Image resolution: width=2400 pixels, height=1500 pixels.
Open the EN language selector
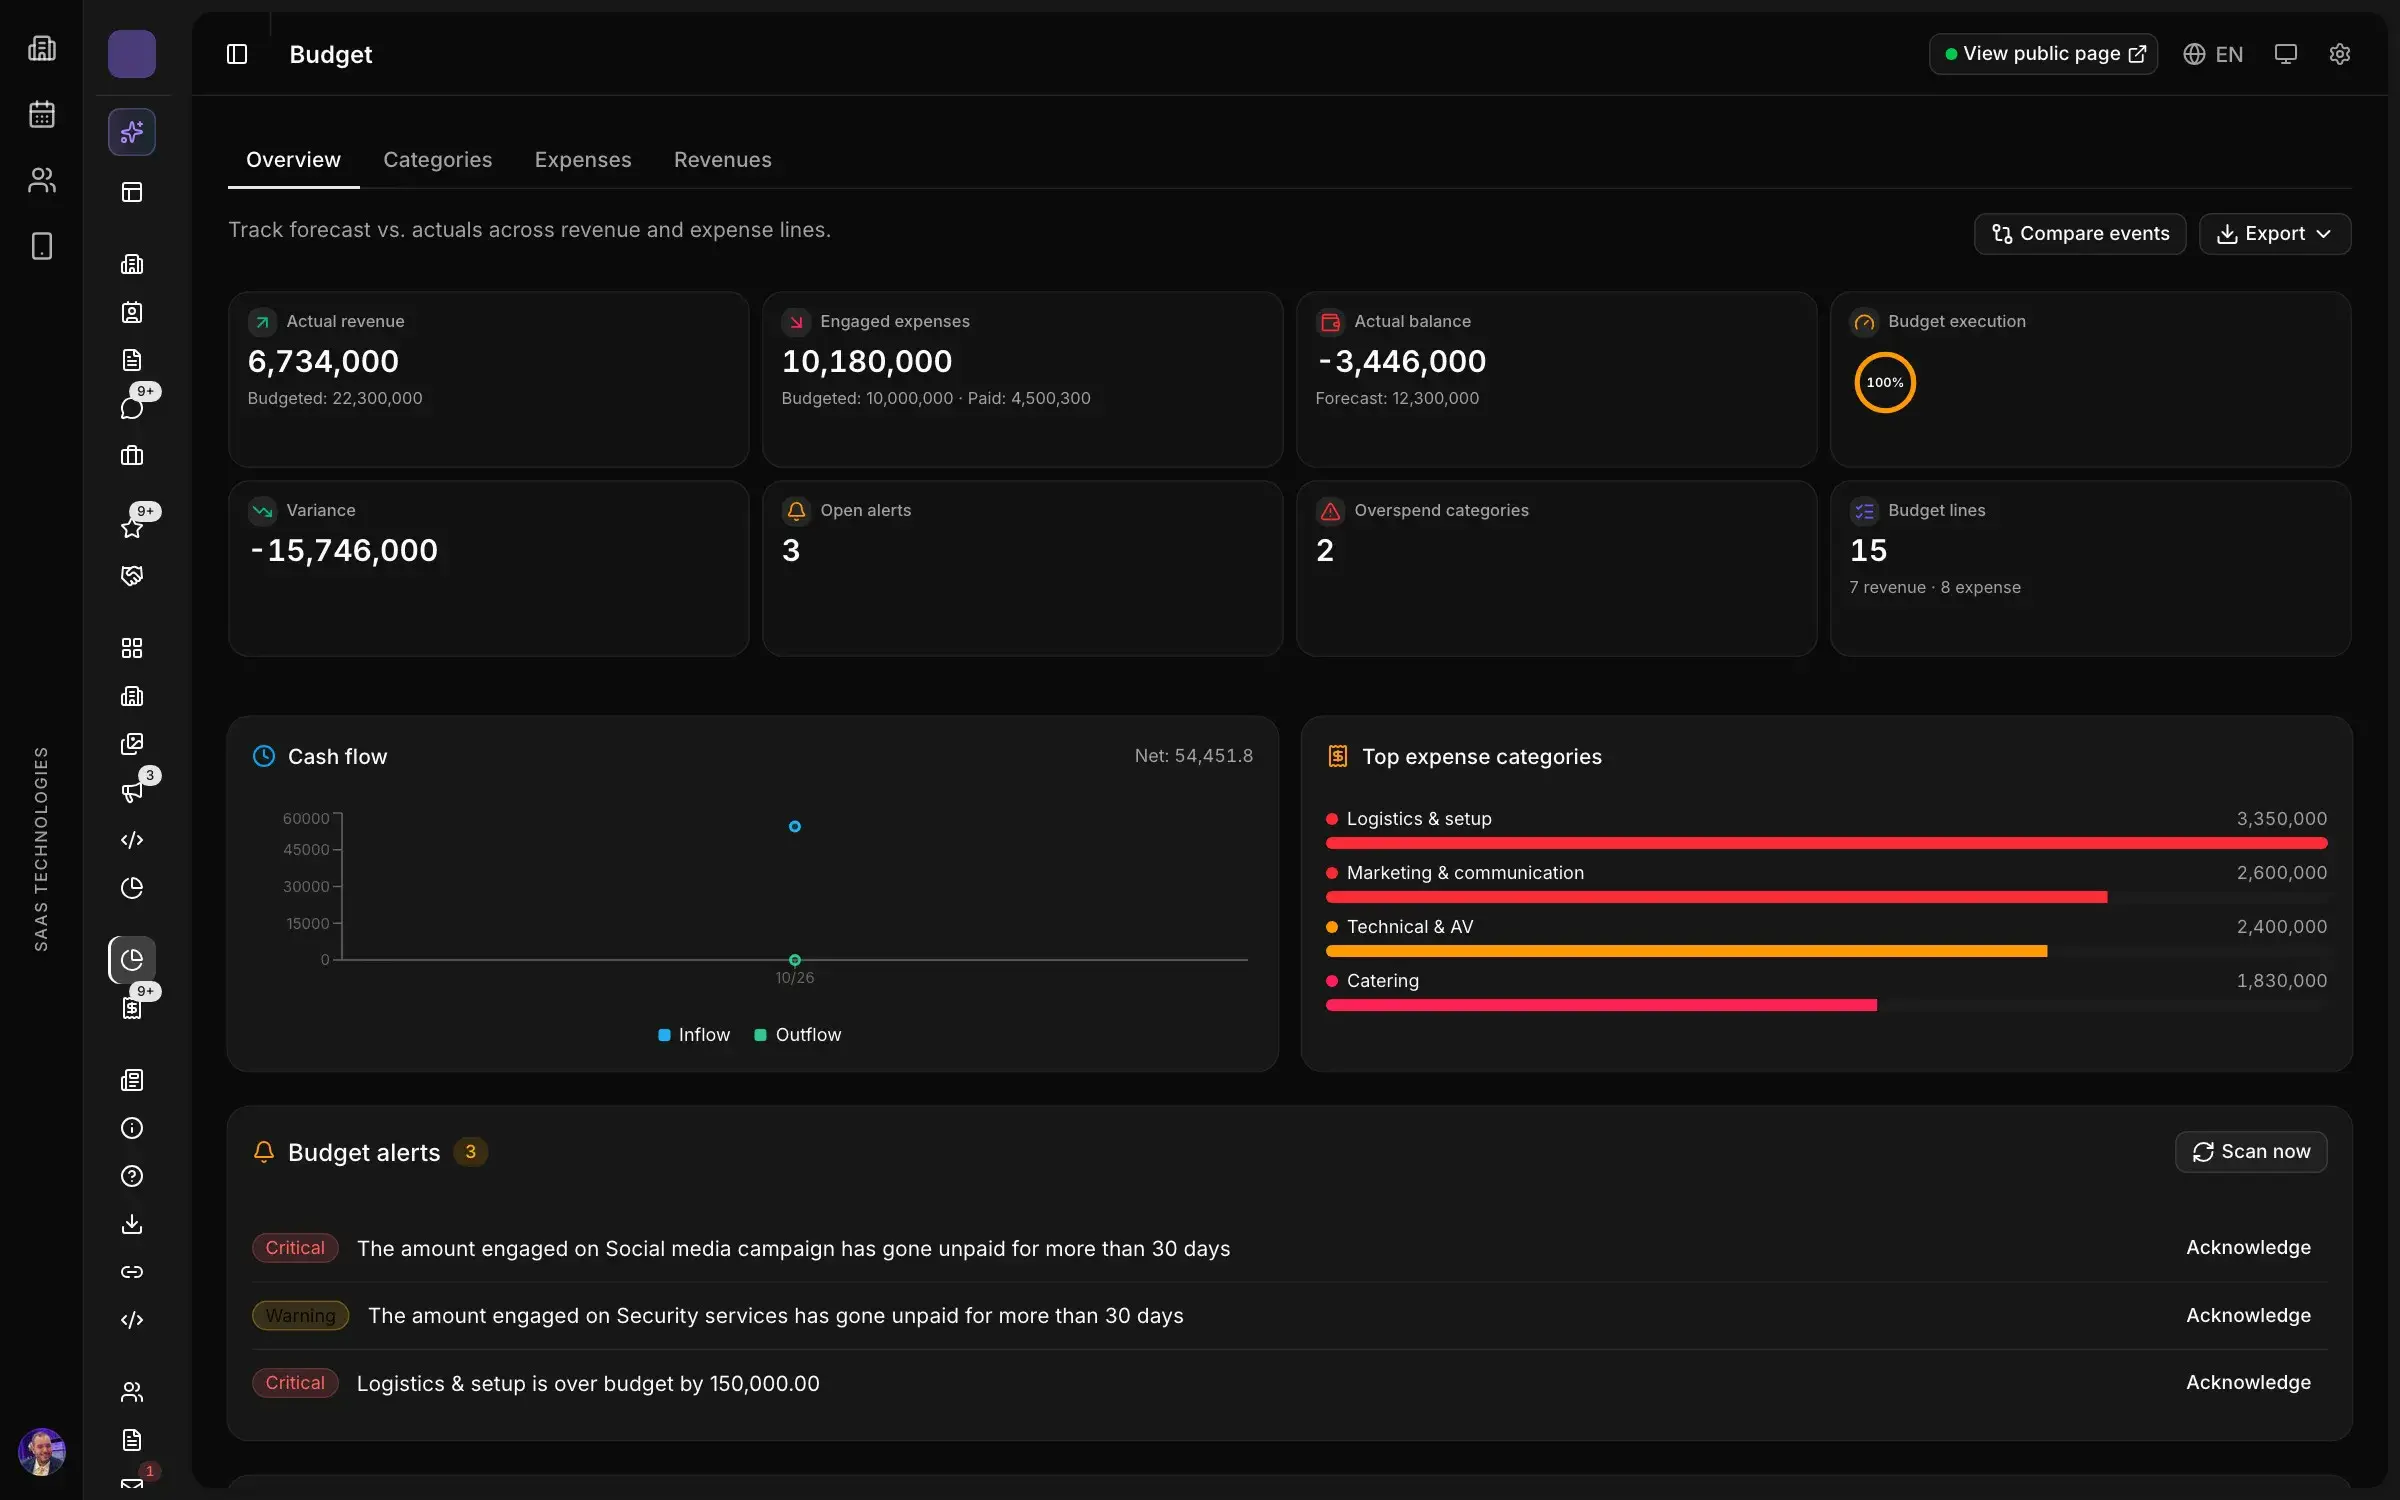[x=2213, y=54]
